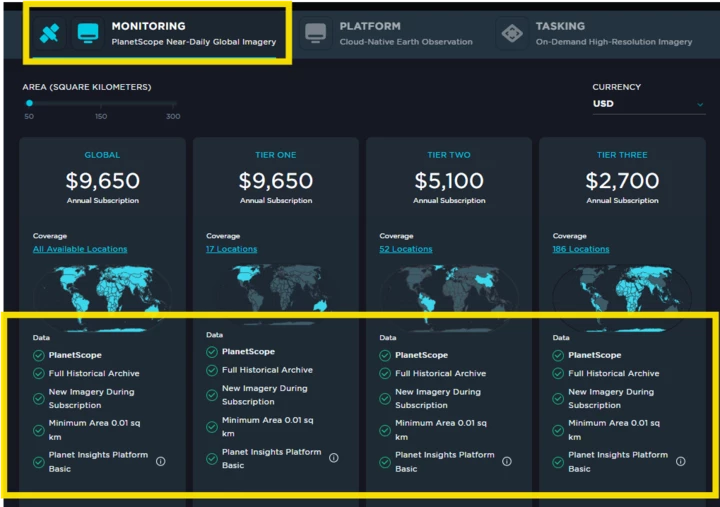Switch to the Platform tab
The height and width of the screenshot is (507, 720).
387,33
